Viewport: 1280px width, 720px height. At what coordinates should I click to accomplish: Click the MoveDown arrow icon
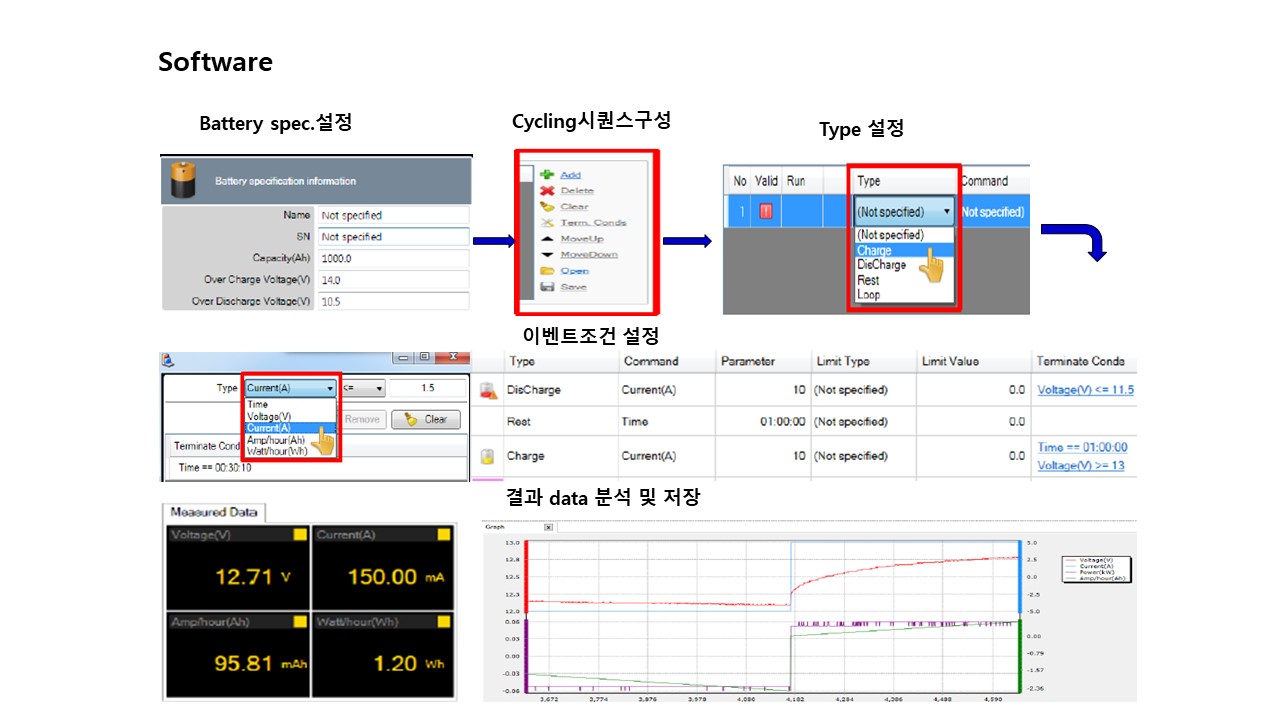[546, 254]
